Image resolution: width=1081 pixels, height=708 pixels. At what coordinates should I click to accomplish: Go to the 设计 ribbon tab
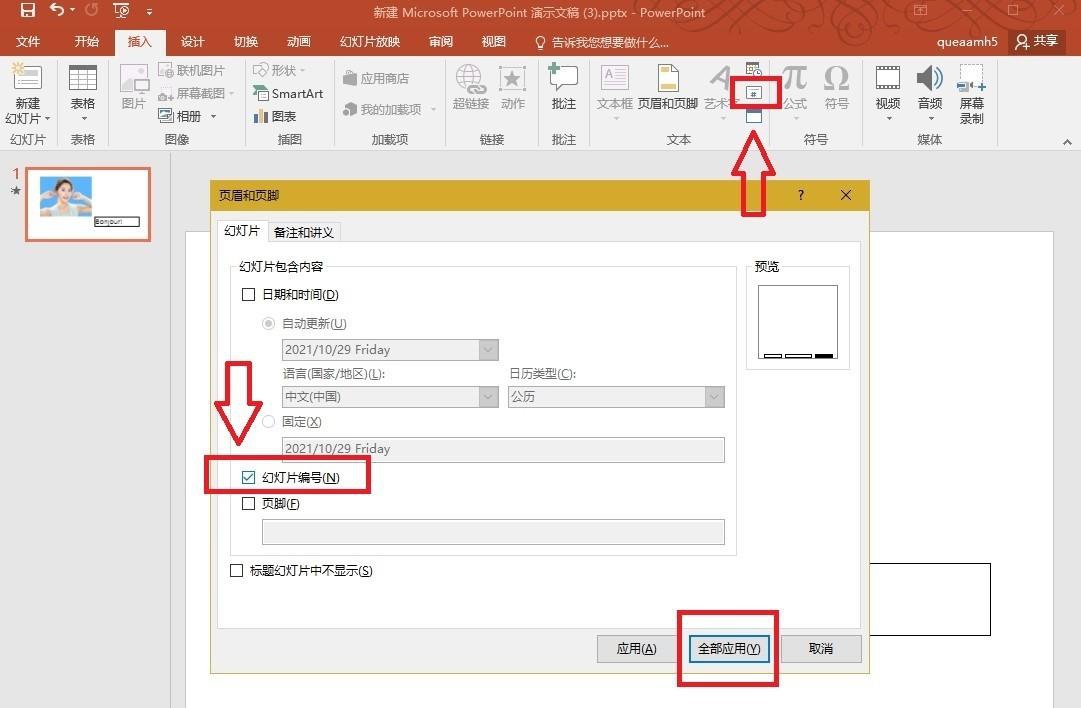192,41
